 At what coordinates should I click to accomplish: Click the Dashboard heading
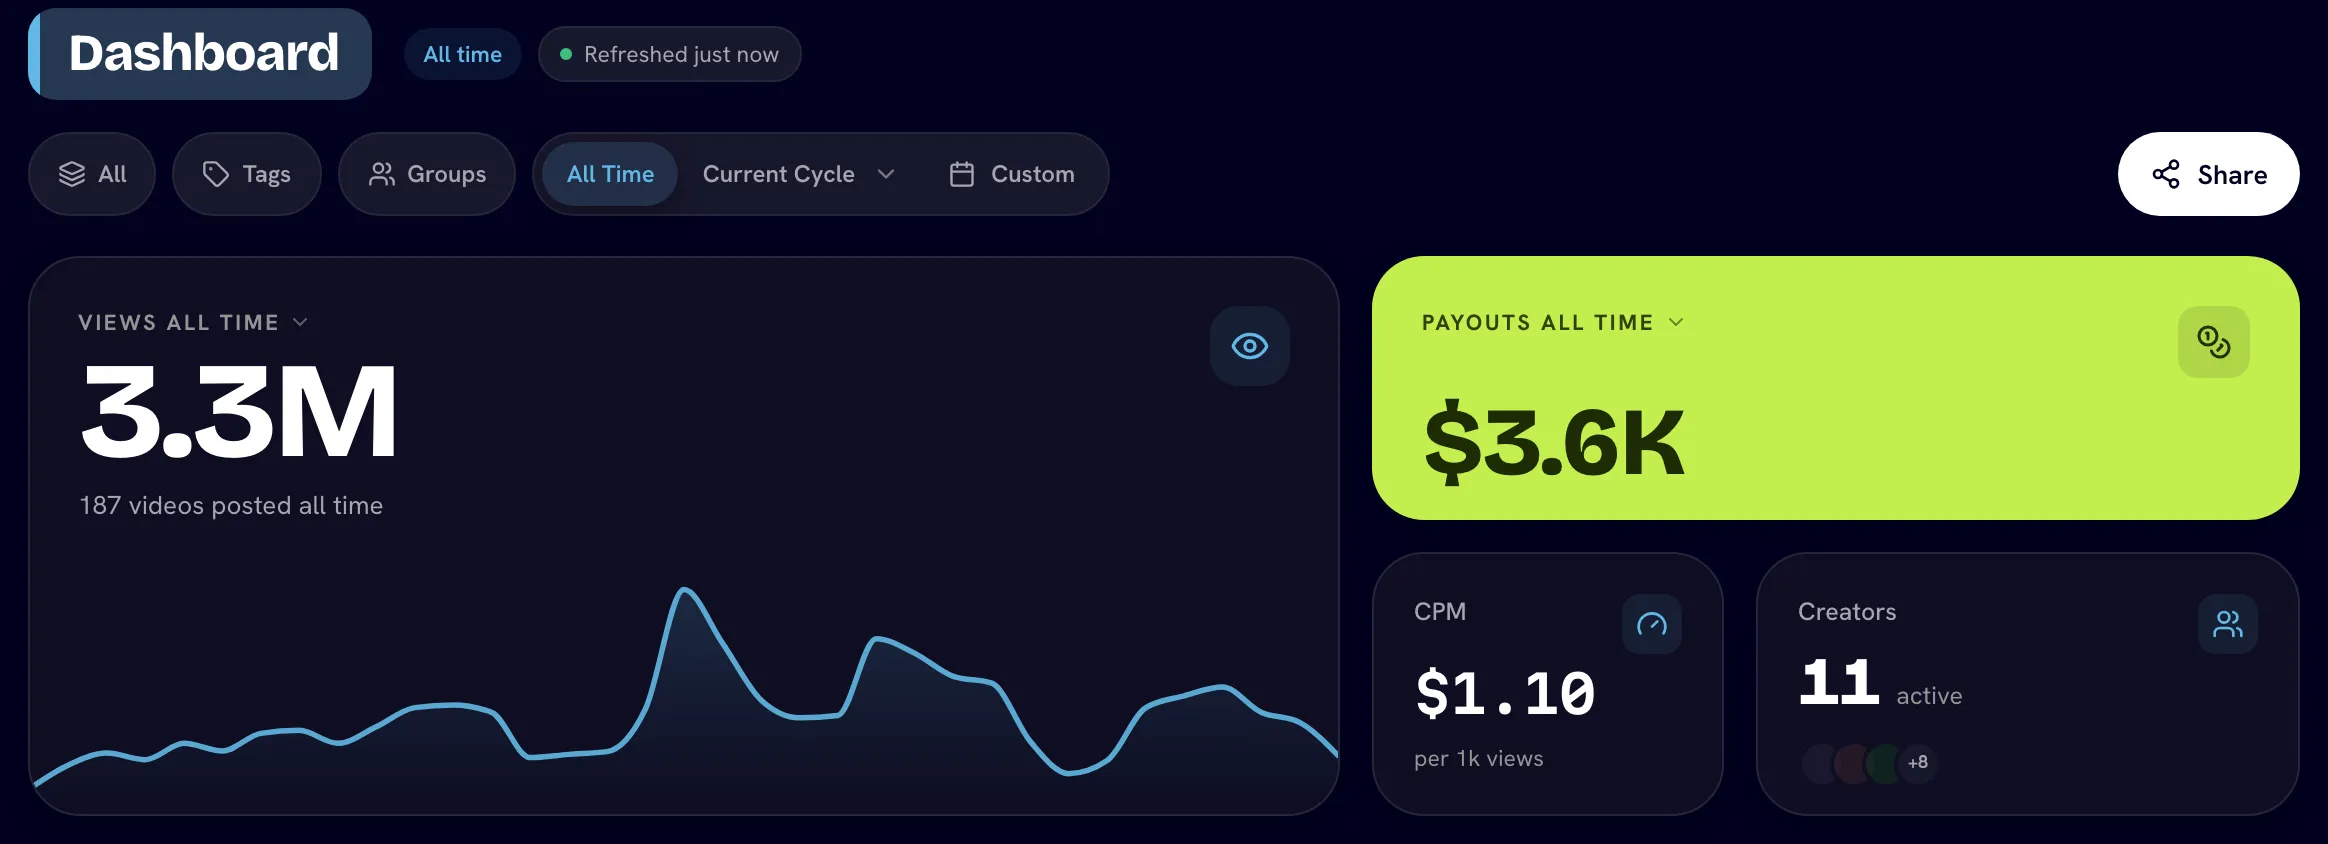[x=204, y=53]
